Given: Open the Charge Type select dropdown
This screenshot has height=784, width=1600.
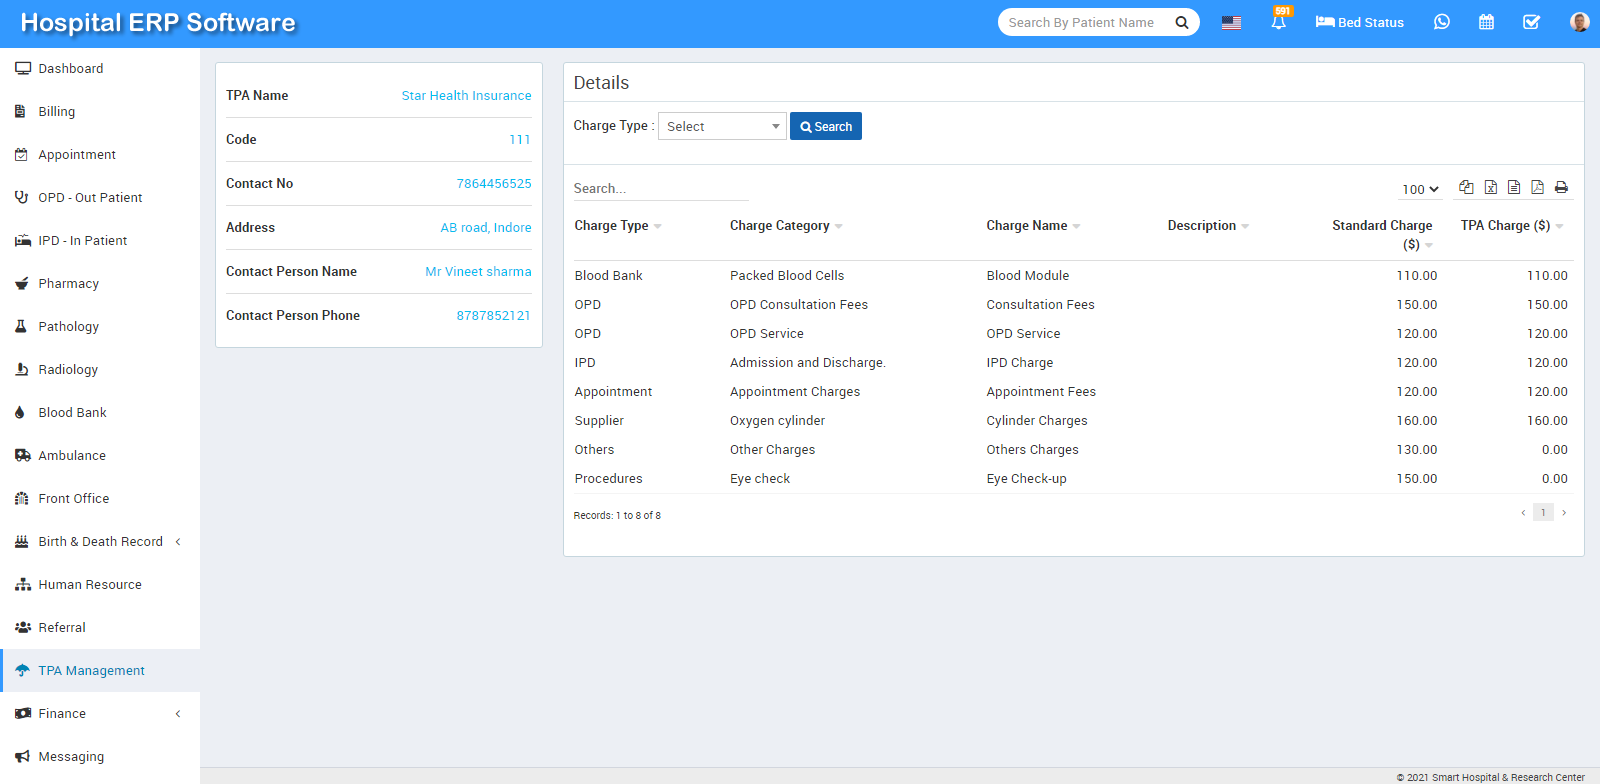Looking at the screenshot, I should tap(722, 126).
